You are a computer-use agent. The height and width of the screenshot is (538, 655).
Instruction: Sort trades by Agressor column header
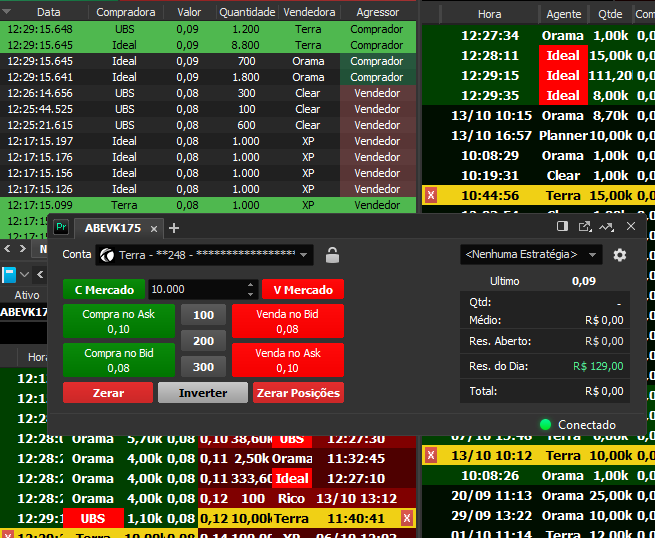(378, 12)
